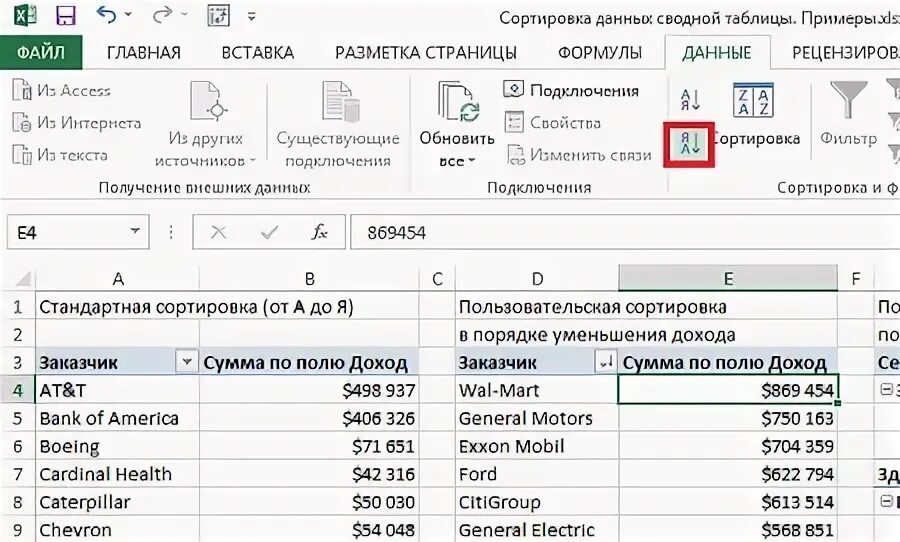The image size is (900, 542).
Task: Redo the last undone action
Action: pyautogui.click(x=162, y=14)
